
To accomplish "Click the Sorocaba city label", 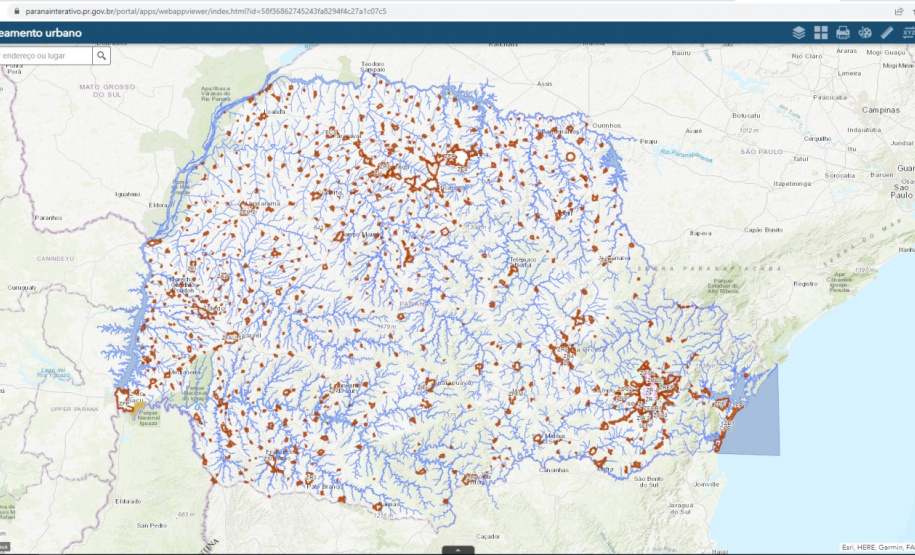I will click(836, 175).
